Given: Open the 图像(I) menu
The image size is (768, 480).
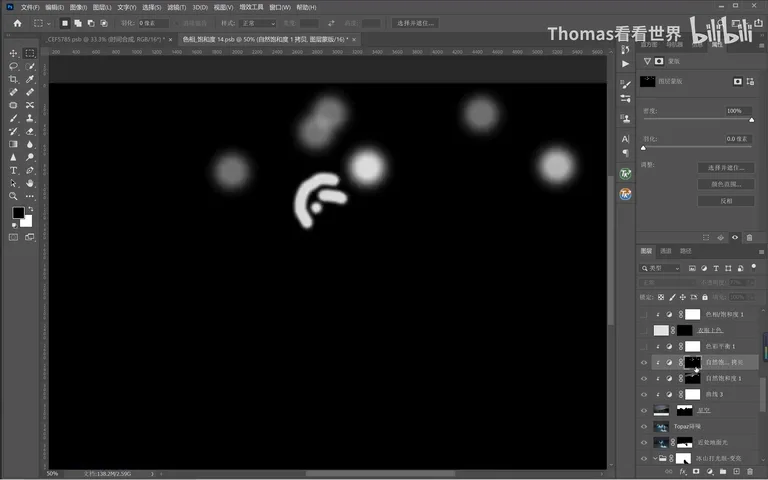Looking at the screenshot, I should tap(78, 7).
